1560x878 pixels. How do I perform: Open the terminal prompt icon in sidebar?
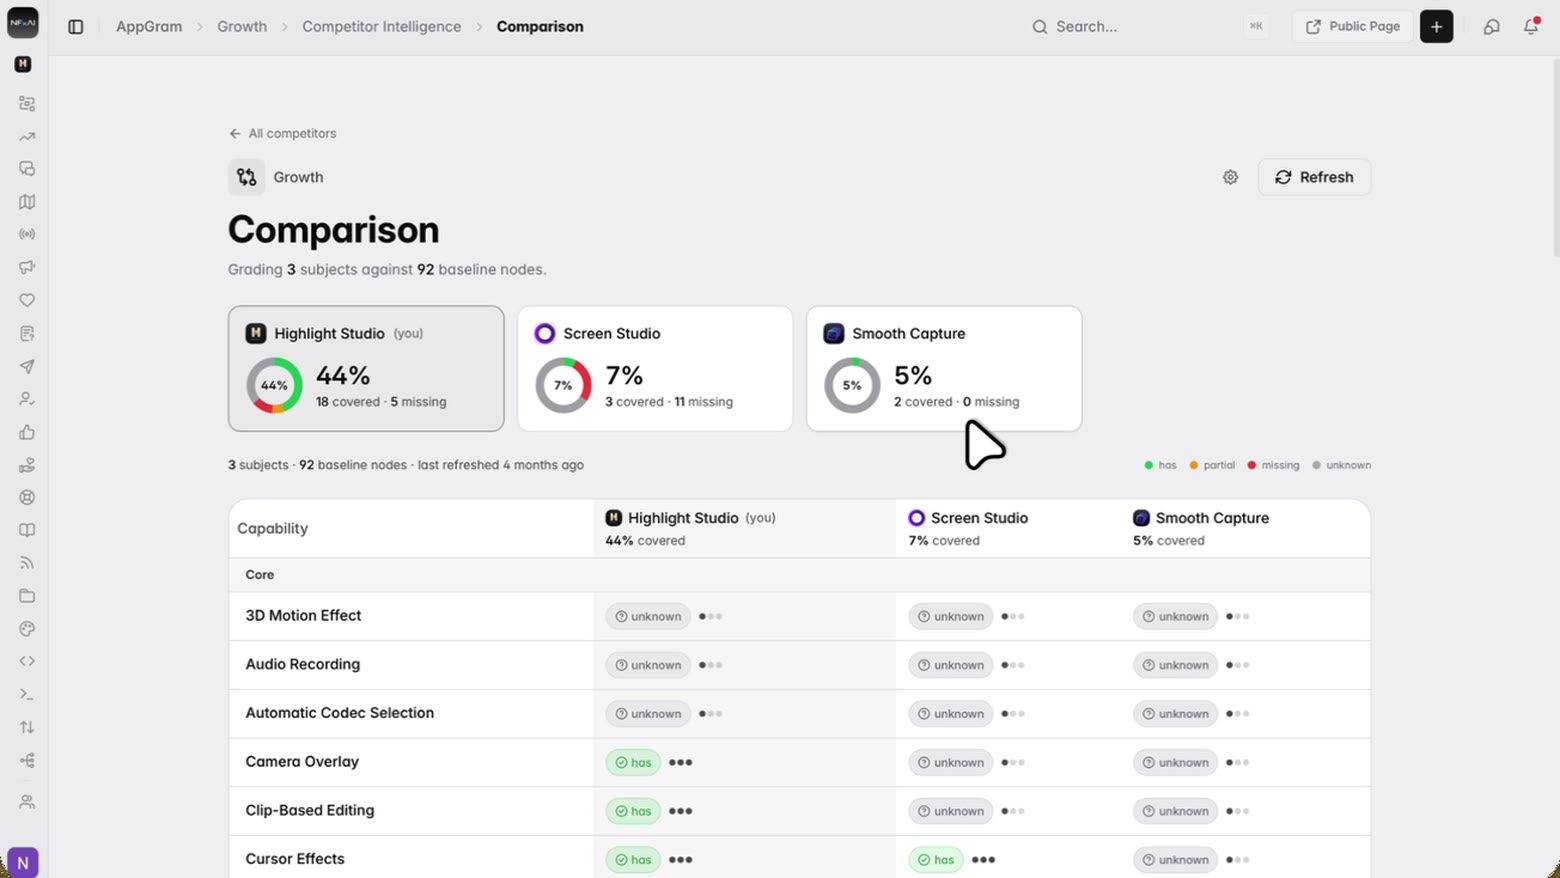click(27, 694)
